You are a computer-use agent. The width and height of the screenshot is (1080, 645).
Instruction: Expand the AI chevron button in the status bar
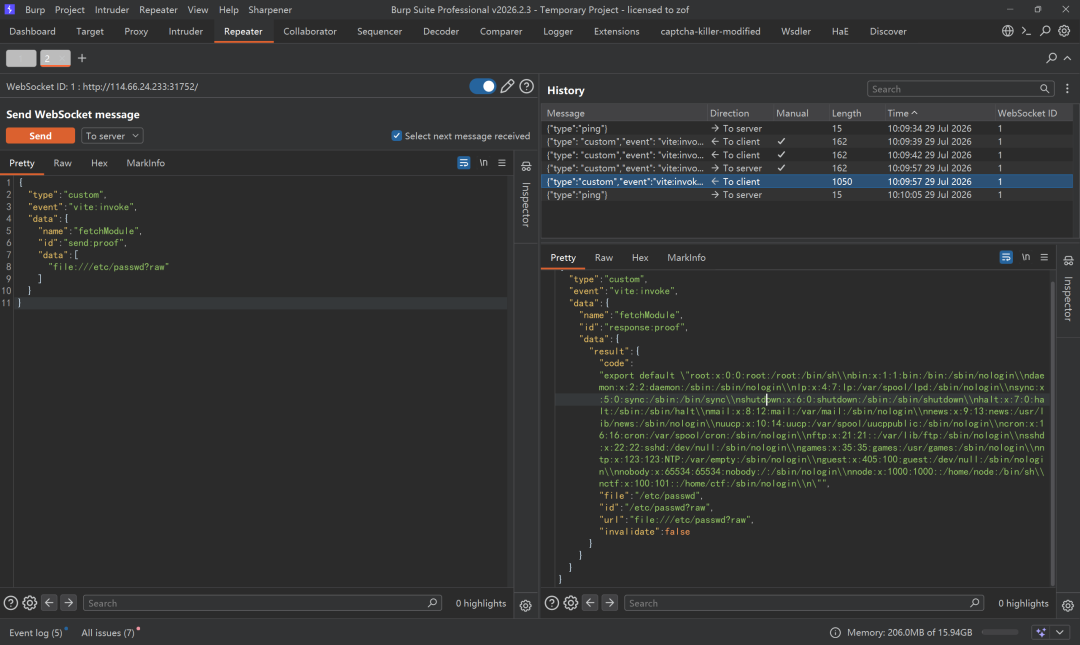(x=1060, y=633)
